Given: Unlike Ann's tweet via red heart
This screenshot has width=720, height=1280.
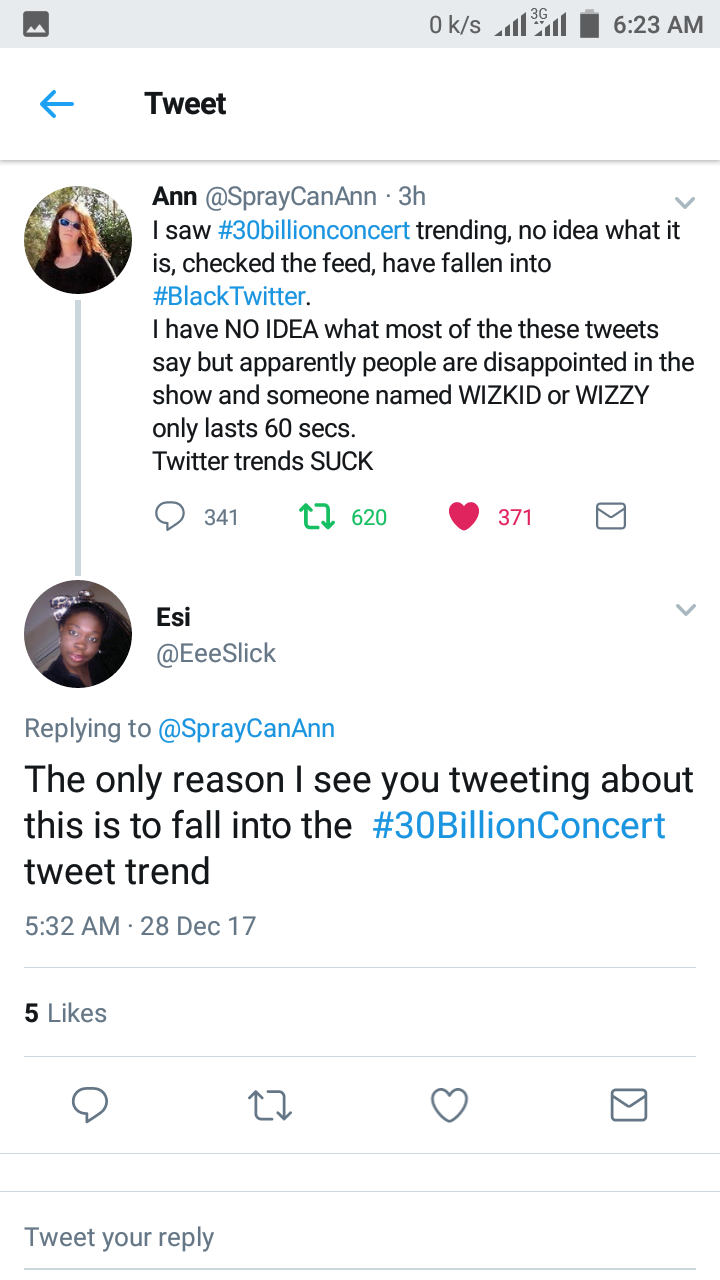Looking at the screenshot, I should (x=464, y=516).
